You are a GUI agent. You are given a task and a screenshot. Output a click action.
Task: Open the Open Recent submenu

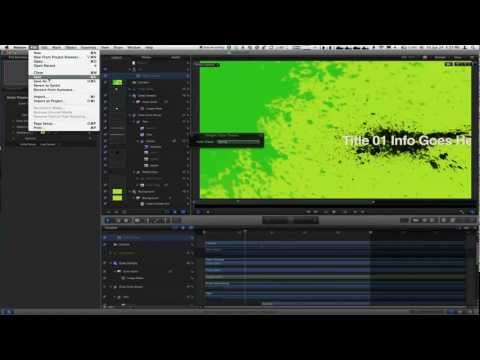pos(64,66)
